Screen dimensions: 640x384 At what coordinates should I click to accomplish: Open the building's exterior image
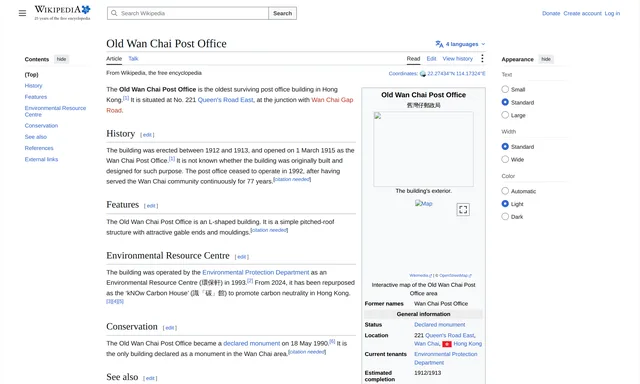[423, 149]
